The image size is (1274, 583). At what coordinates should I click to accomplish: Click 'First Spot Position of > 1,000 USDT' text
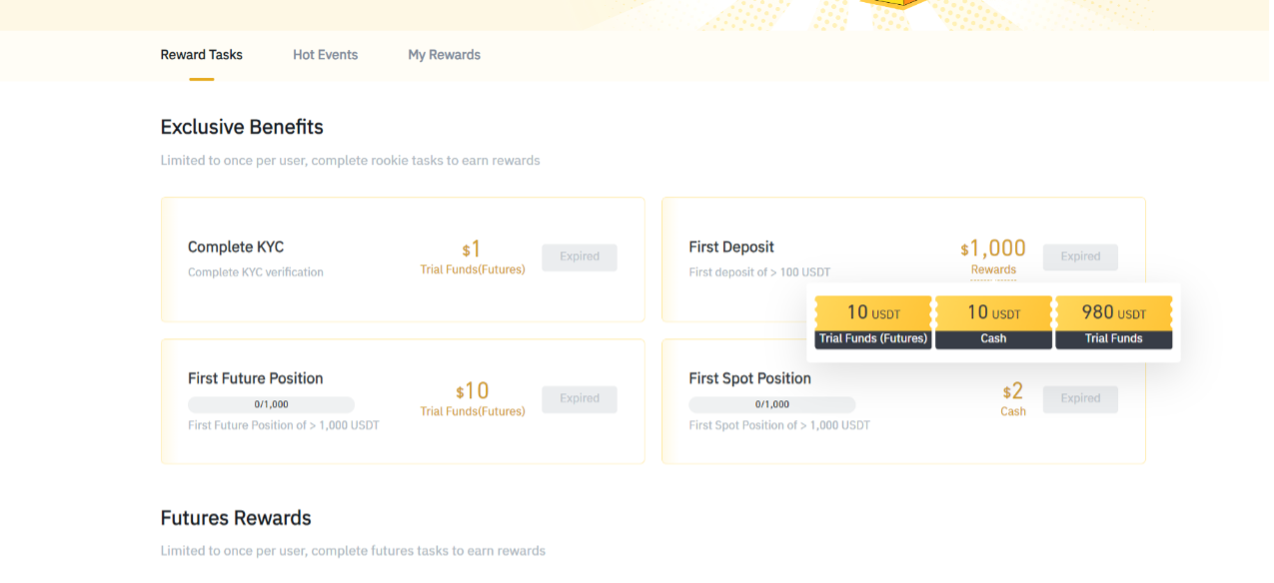(779, 425)
